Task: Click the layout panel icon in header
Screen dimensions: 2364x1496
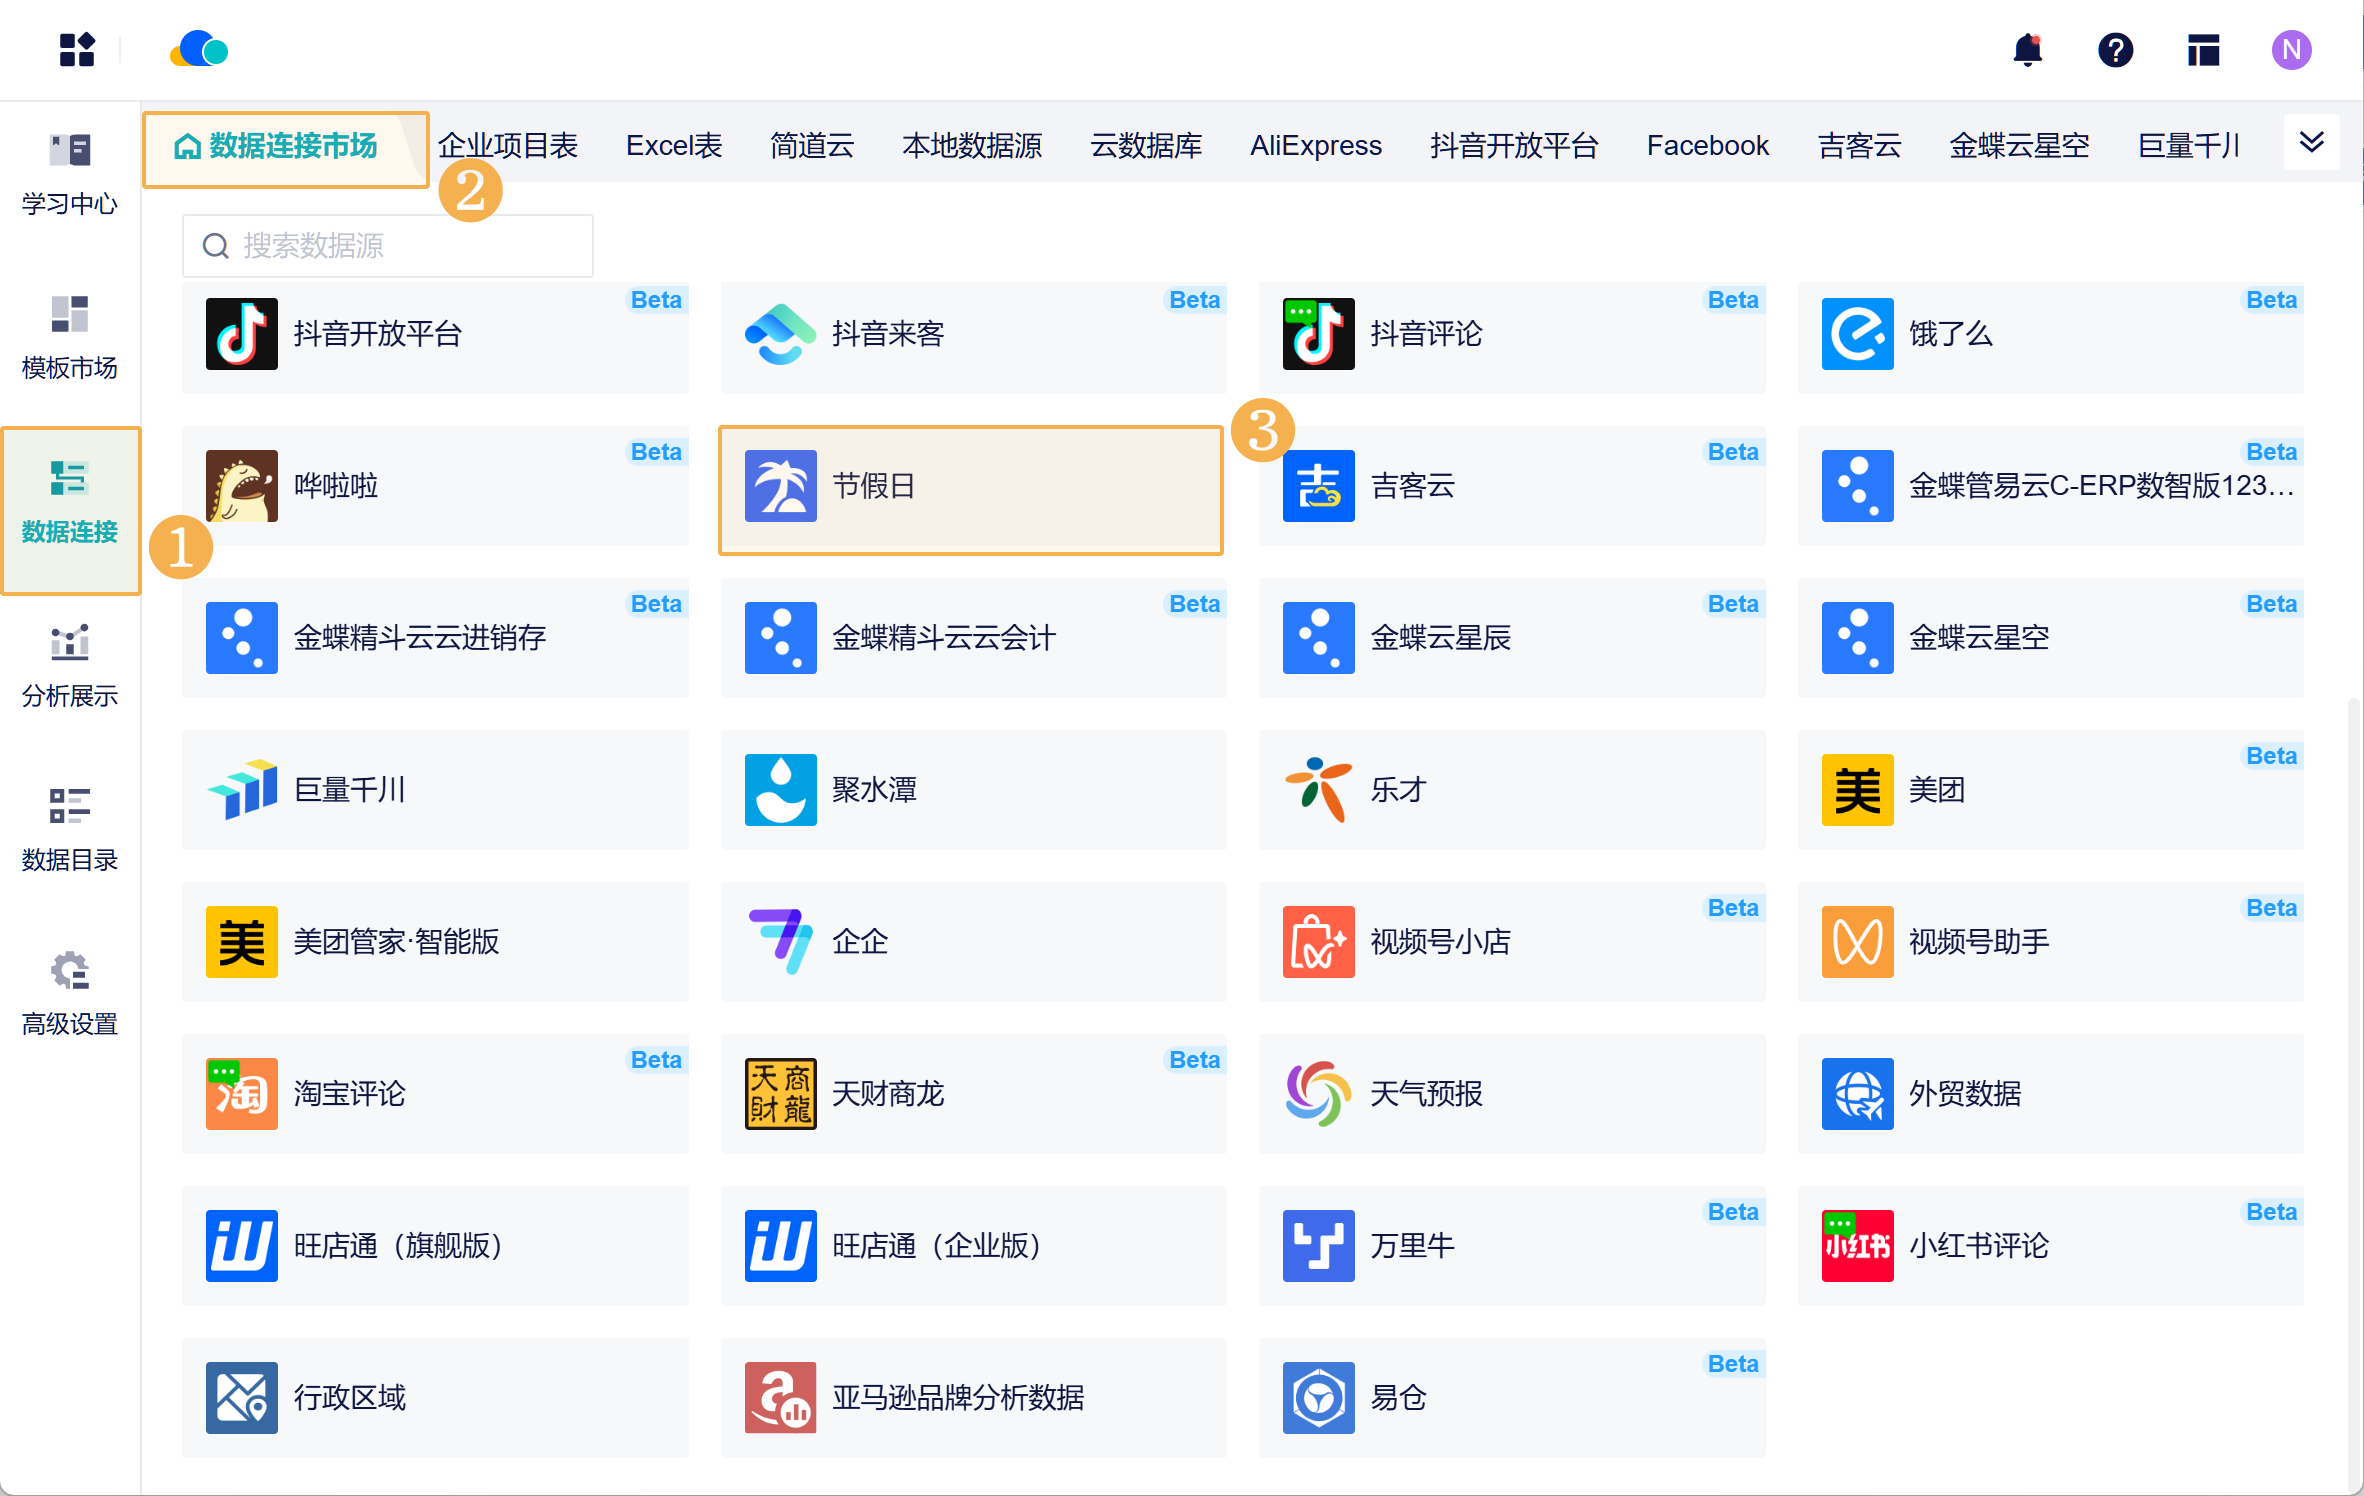Action: point(2203,50)
